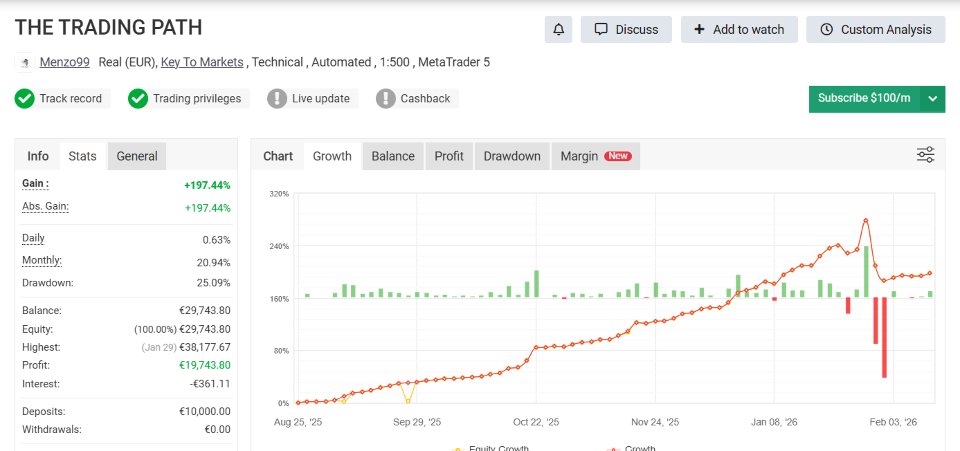Click the peak growth point on chart

(x=865, y=220)
